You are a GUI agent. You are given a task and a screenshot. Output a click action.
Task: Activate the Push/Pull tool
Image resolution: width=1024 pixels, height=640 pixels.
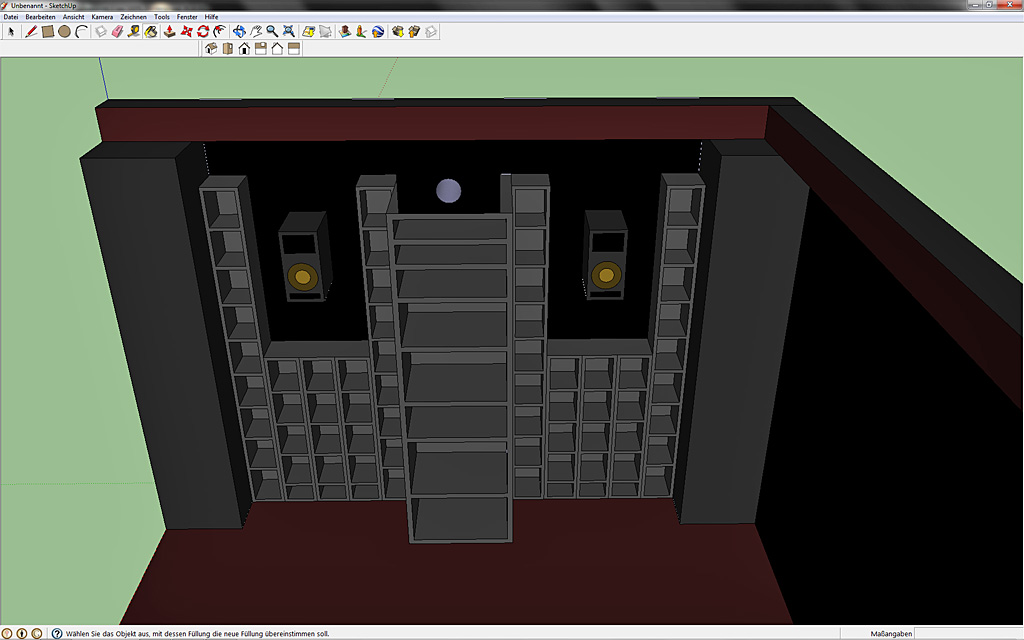170,32
